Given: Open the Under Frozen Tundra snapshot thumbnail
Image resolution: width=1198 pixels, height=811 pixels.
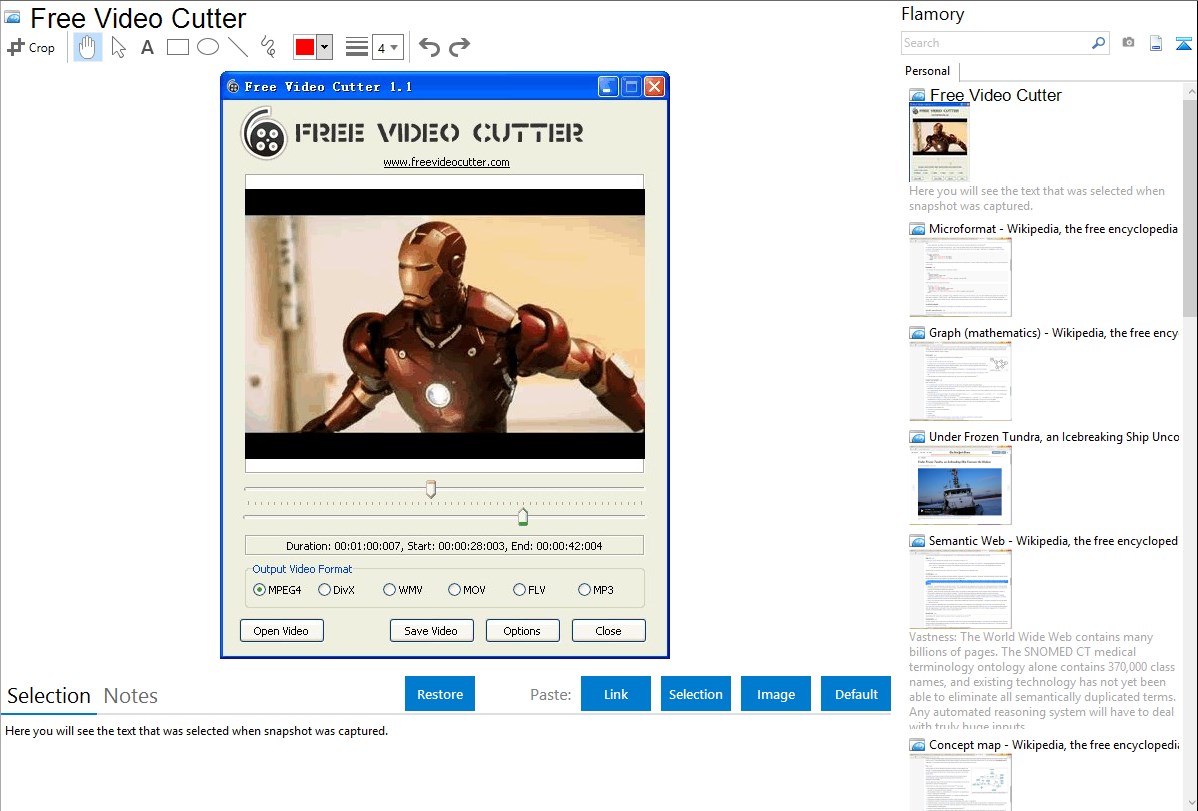Looking at the screenshot, I should point(960,485).
